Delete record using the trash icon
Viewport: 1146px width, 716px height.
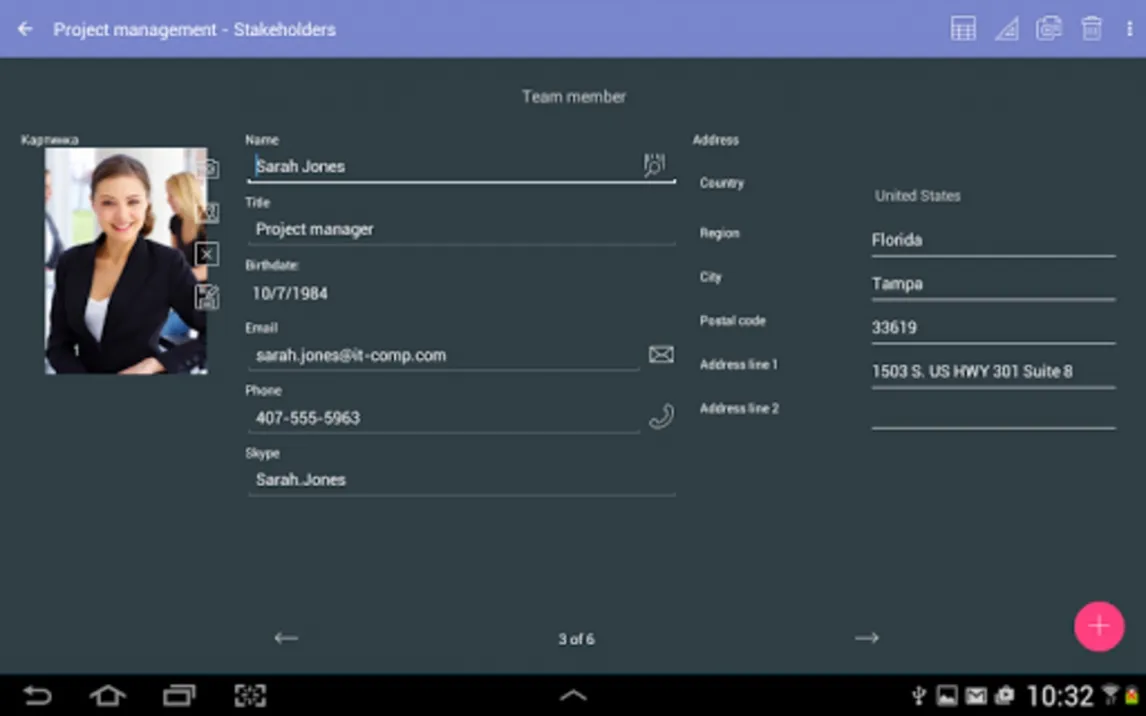click(x=1091, y=29)
